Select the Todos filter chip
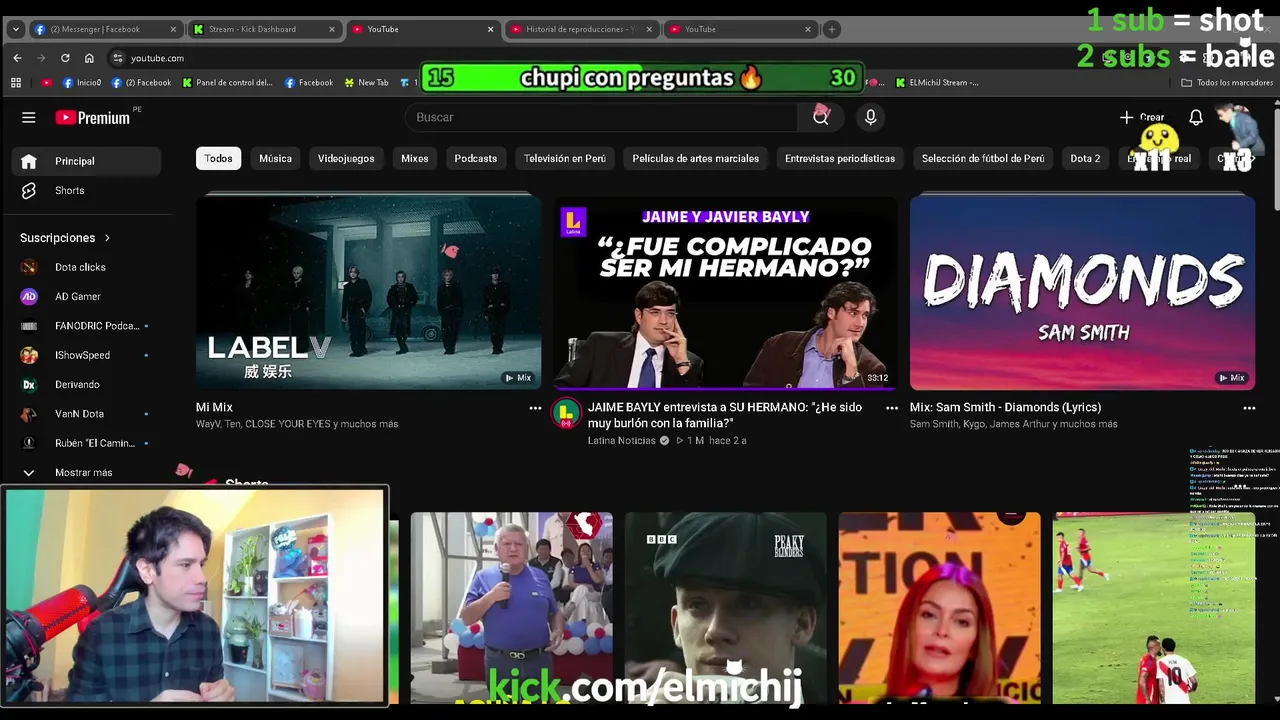This screenshot has height=720, width=1280. tap(218, 158)
